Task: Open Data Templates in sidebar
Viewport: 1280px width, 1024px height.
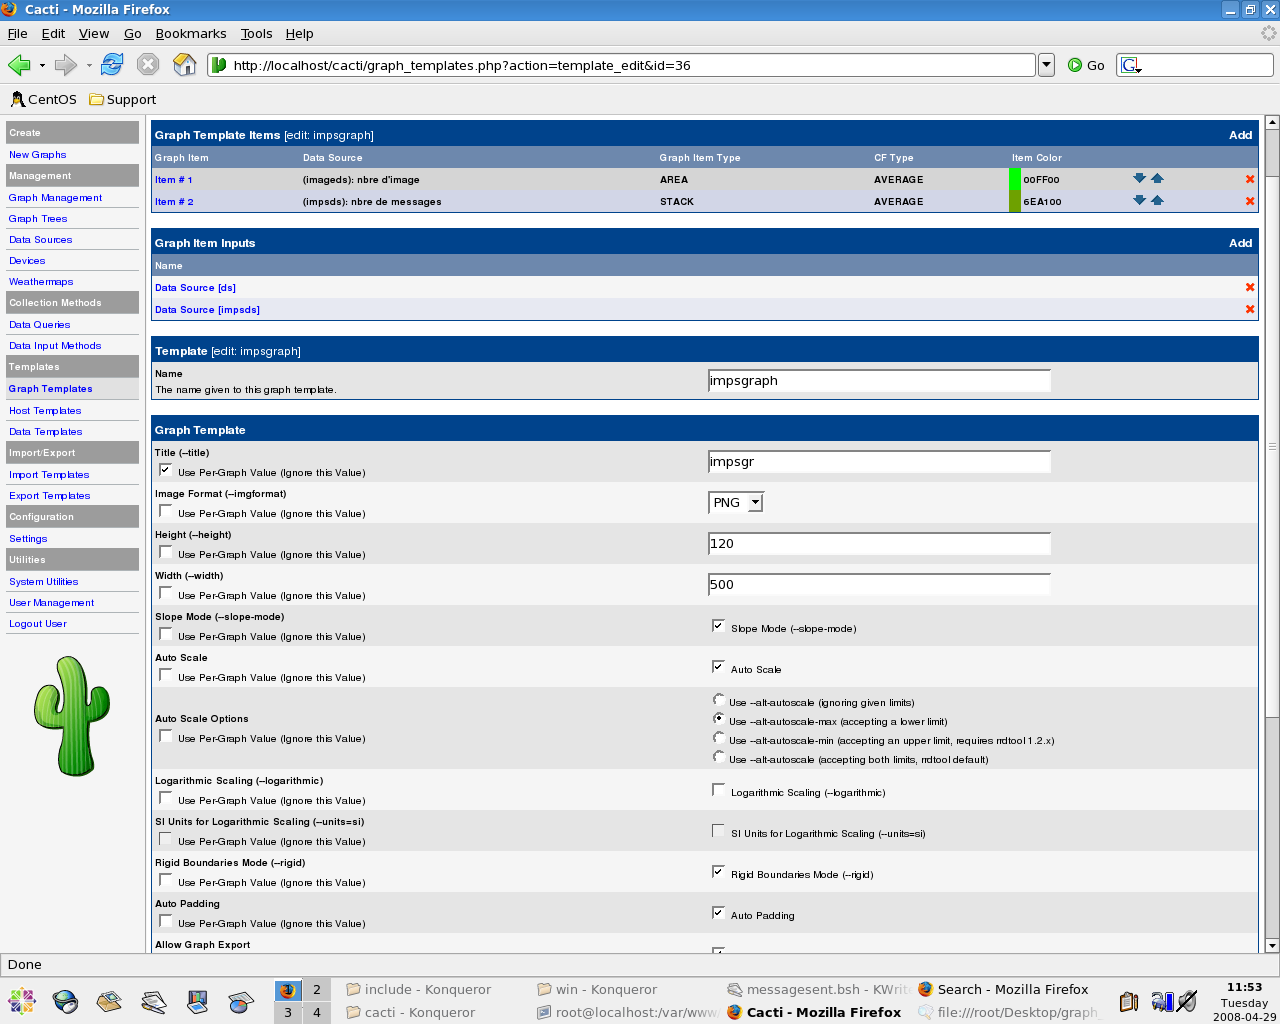Action: tap(45, 432)
